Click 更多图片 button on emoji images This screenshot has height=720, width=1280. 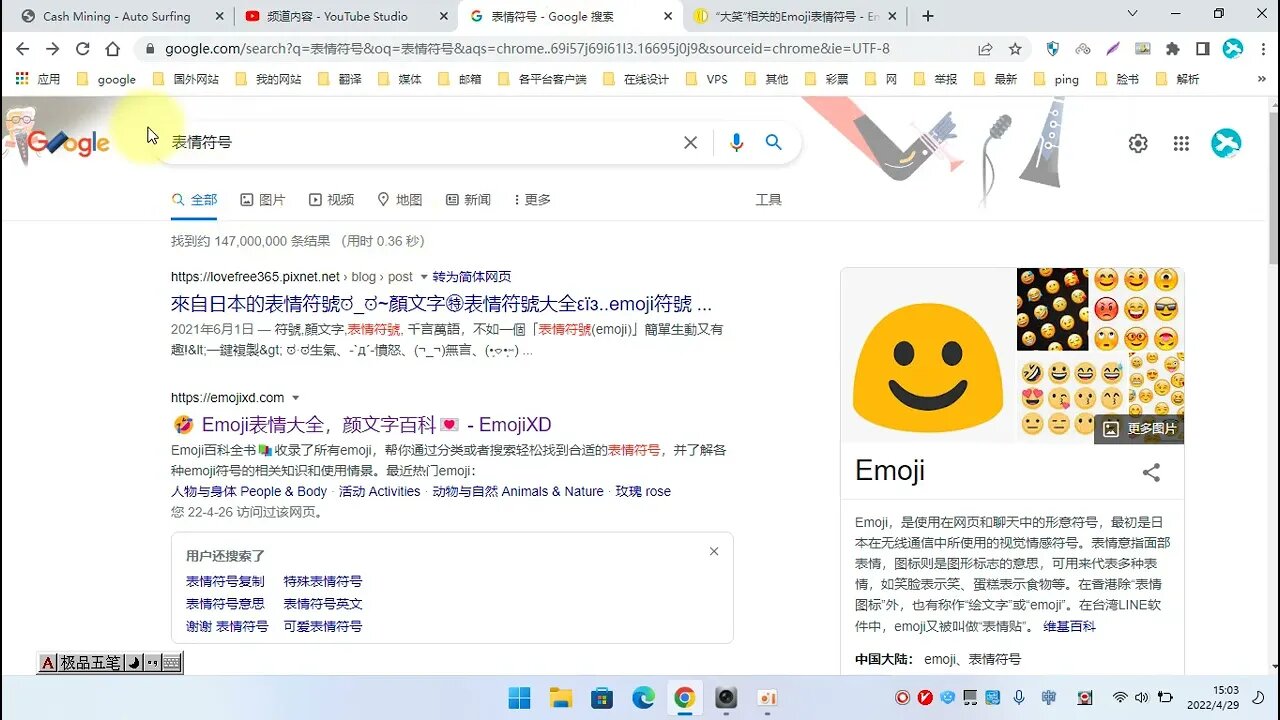1140,428
